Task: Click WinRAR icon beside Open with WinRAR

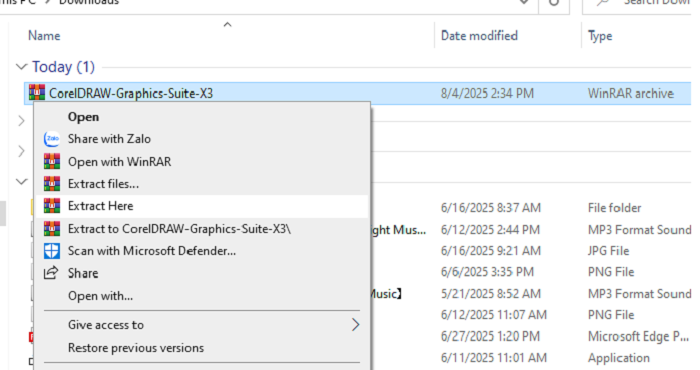Action: 52,162
